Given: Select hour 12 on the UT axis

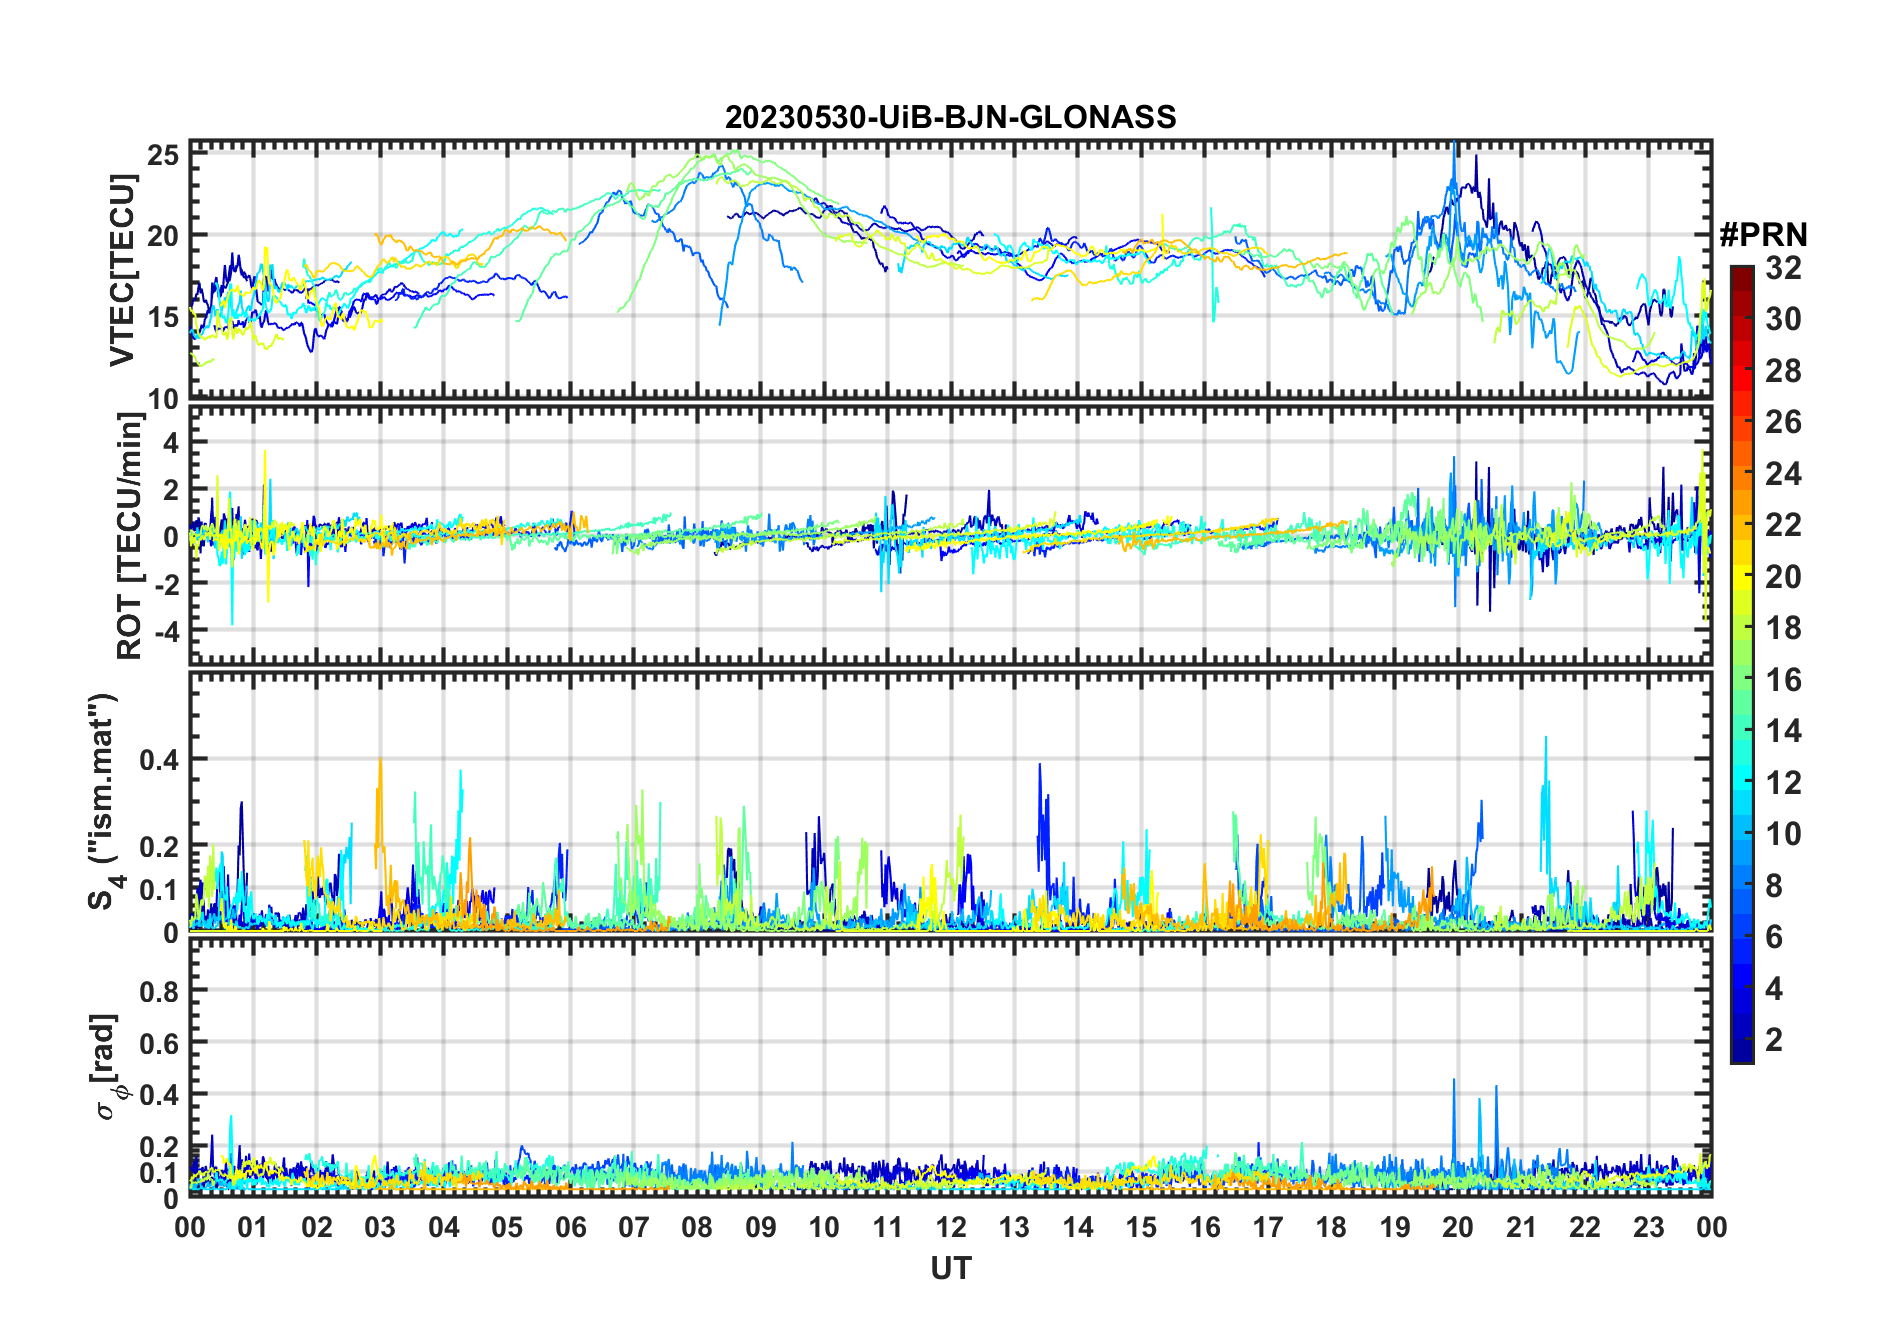Looking at the screenshot, I should coord(950,1227).
